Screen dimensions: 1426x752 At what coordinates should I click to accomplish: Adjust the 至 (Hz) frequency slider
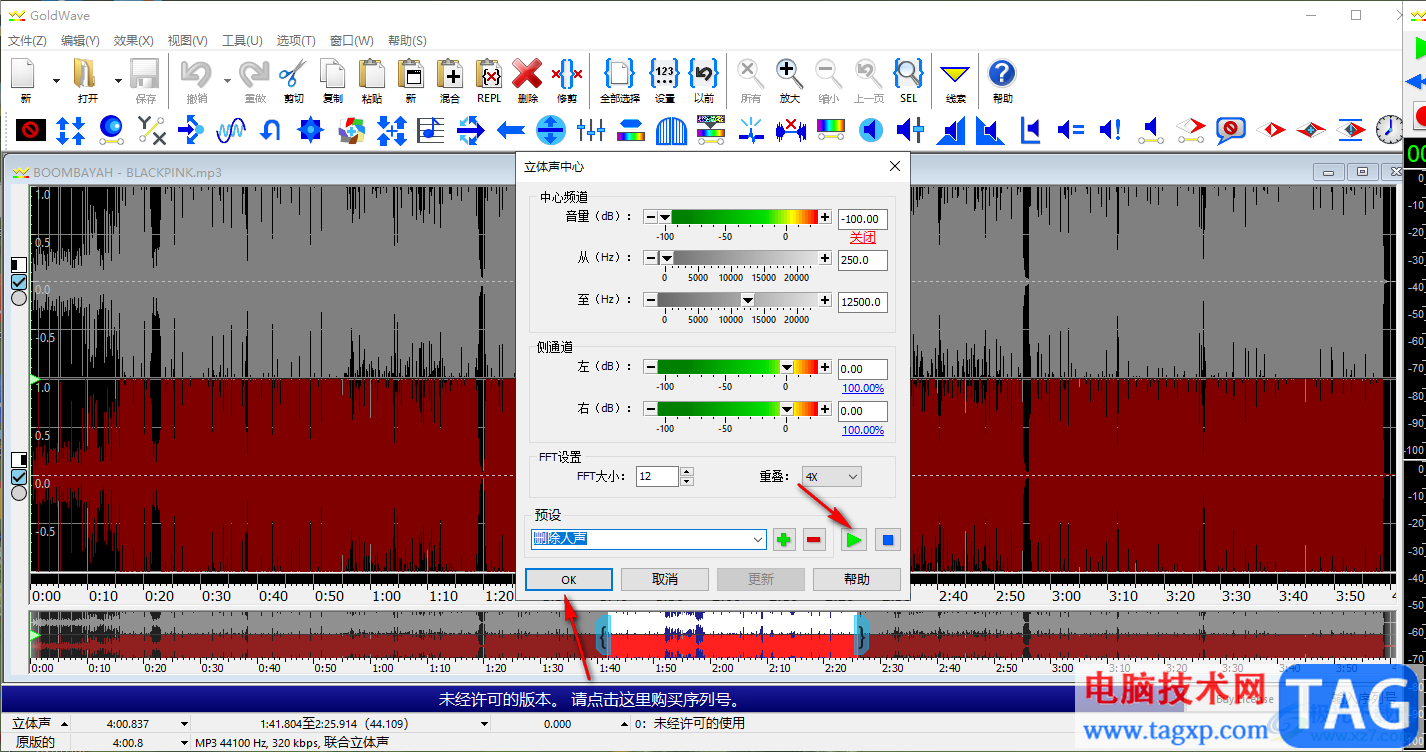(x=737, y=300)
